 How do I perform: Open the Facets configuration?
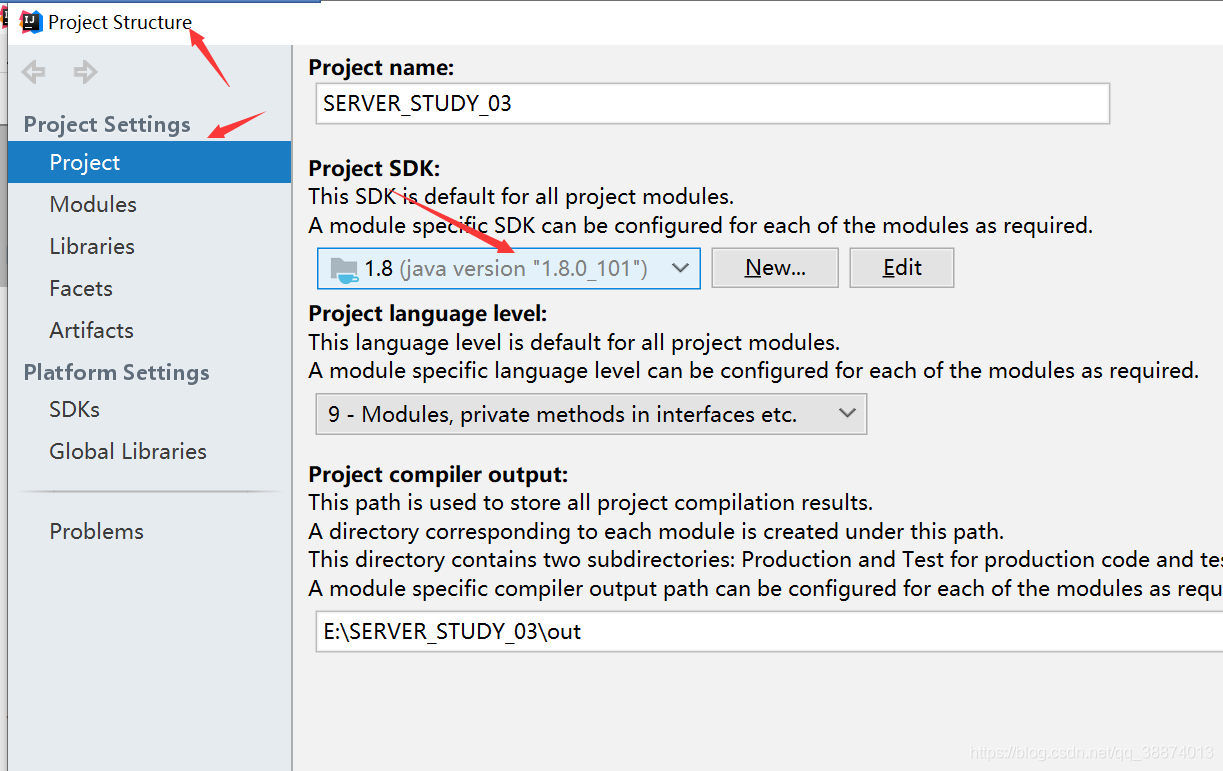click(x=80, y=287)
